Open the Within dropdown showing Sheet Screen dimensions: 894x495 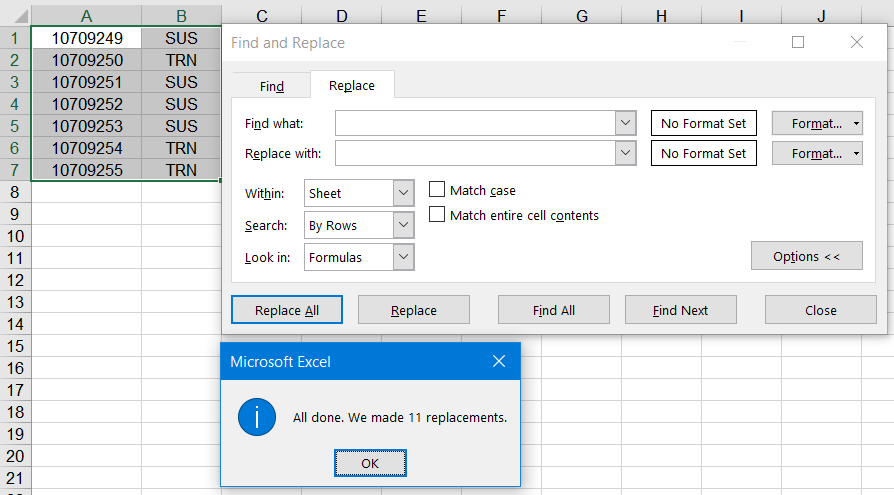coord(359,193)
